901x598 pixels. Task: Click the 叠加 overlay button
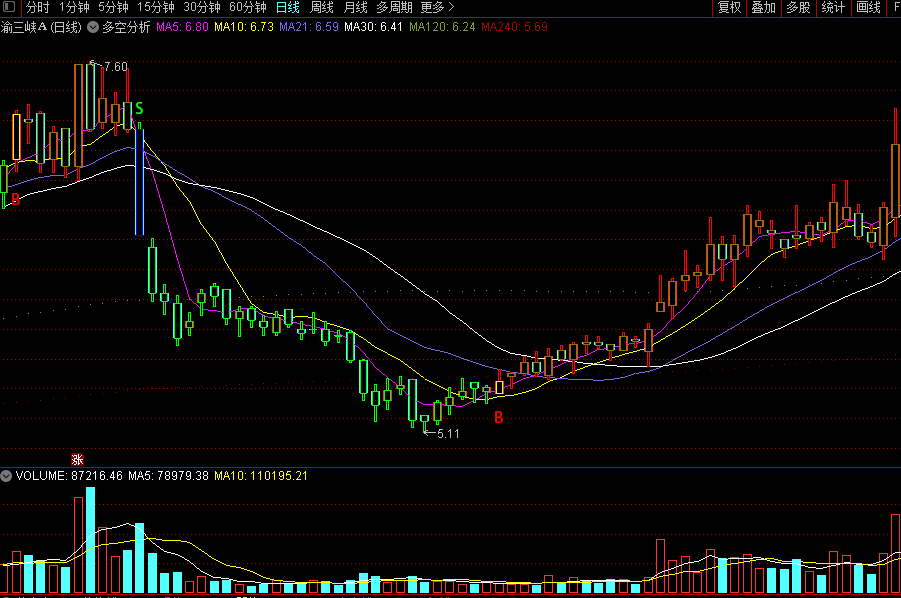click(764, 7)
